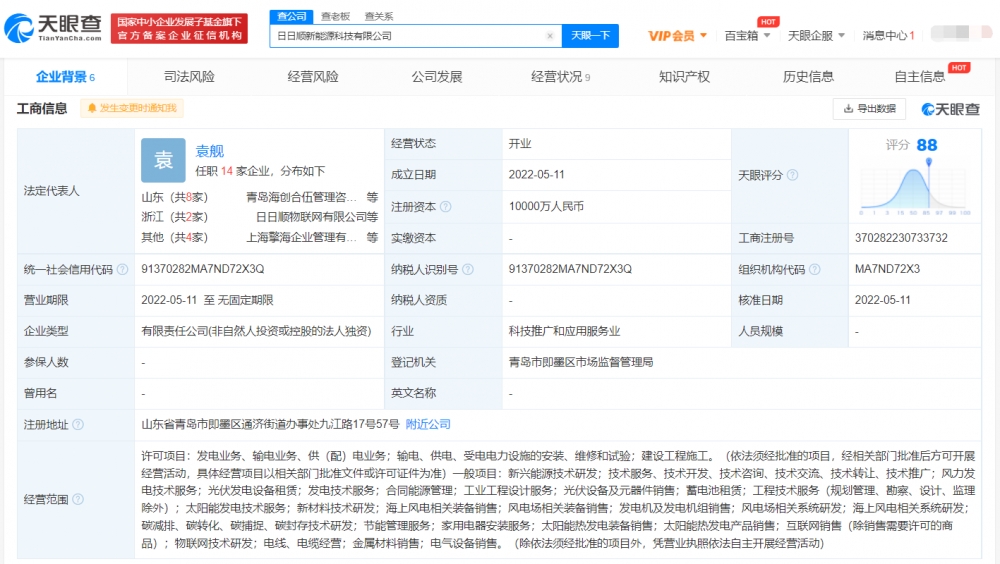
Task: Click the legal representative name 袁舰
Action: click(x=209, y=151)
